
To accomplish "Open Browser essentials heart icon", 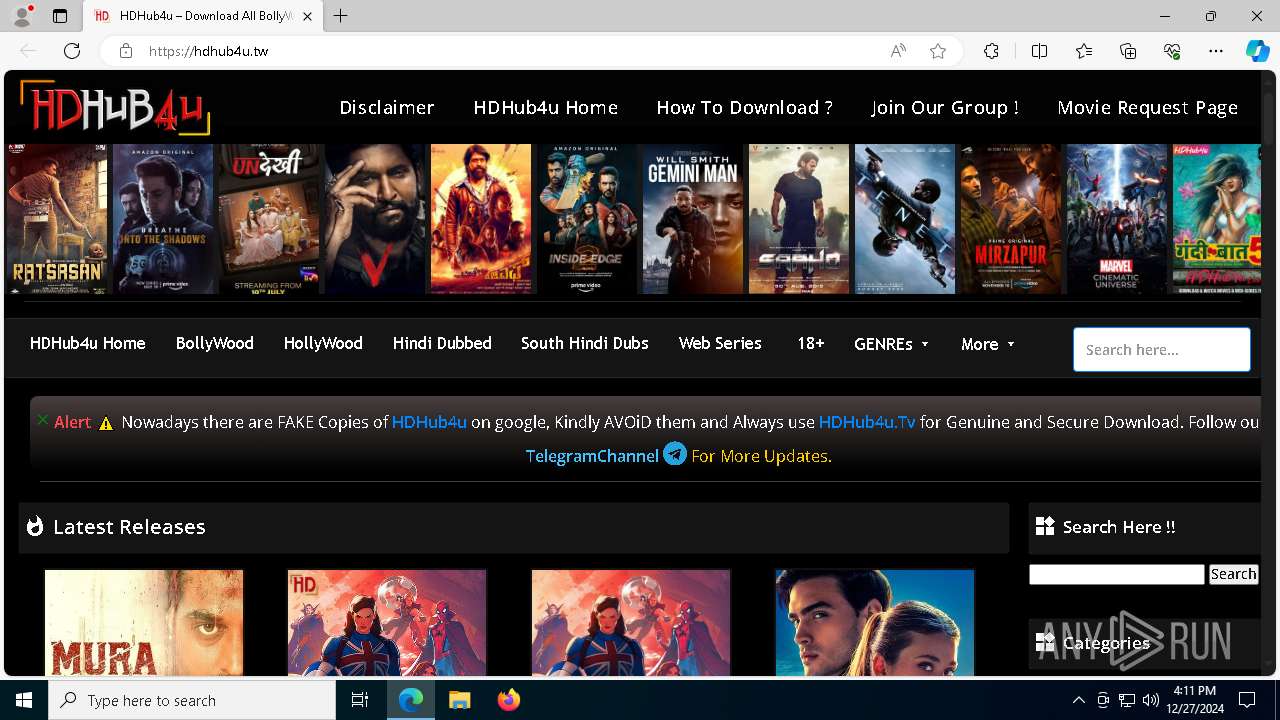I will coord(1172,51).
